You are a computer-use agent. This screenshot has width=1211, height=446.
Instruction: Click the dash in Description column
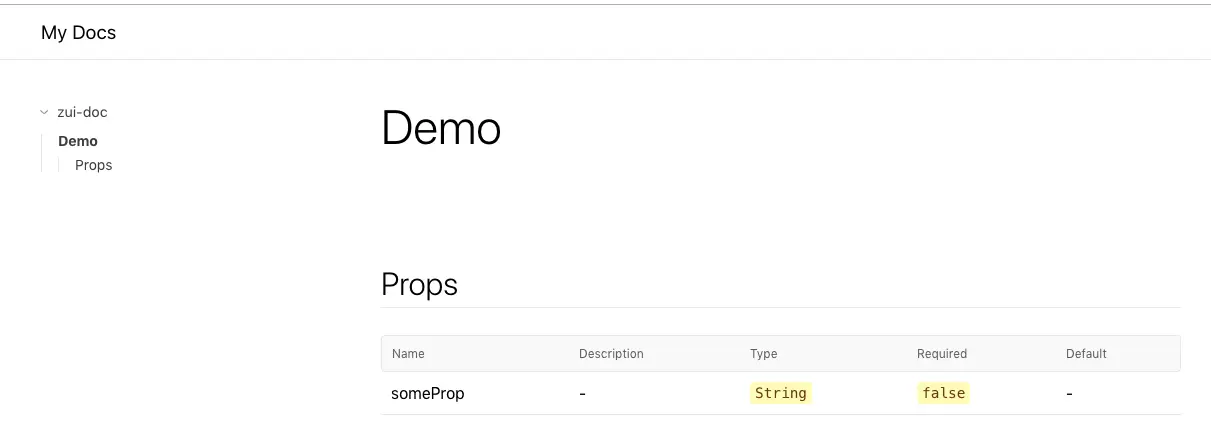[x=582, y=394]
